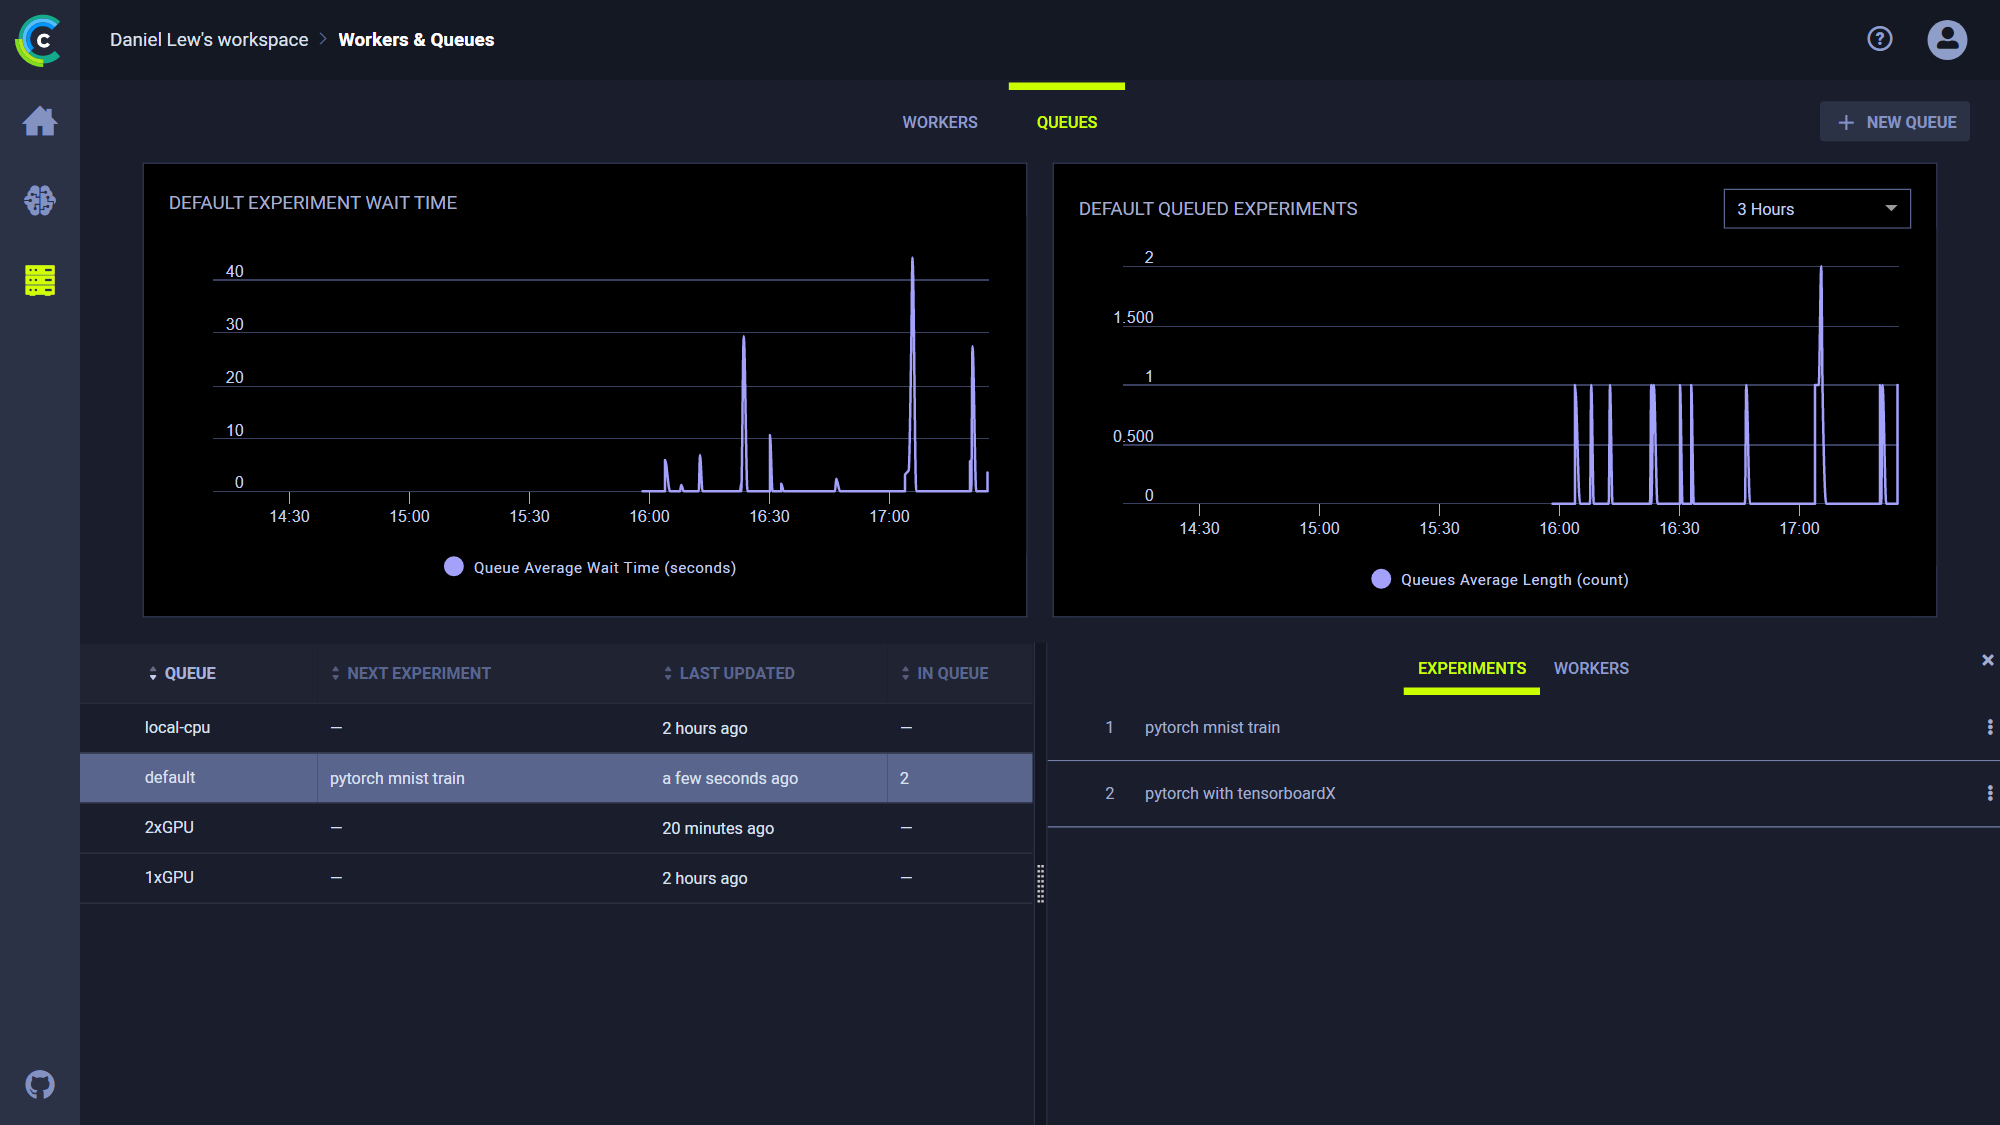Expand the 3 Hours time range dropdown
The width and height of the screenshot is (2000, 1125).
tap(1816, 209)
